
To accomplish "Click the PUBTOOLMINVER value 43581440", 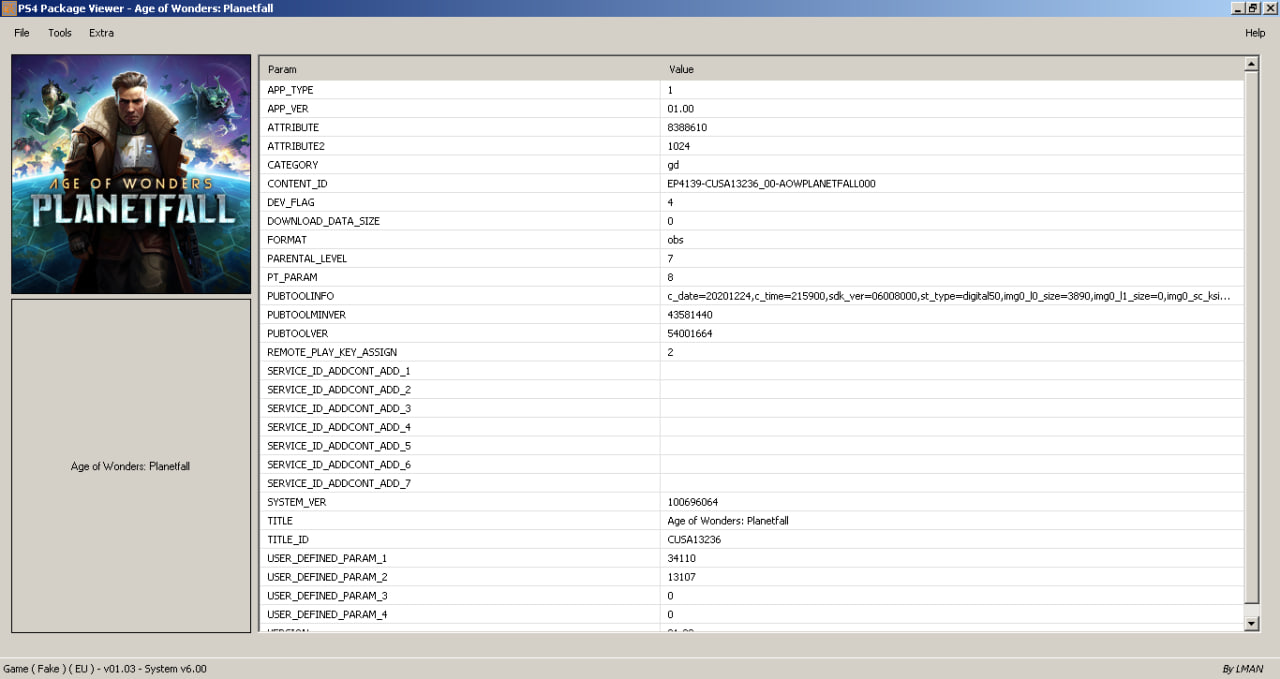I will coord(690,314).
